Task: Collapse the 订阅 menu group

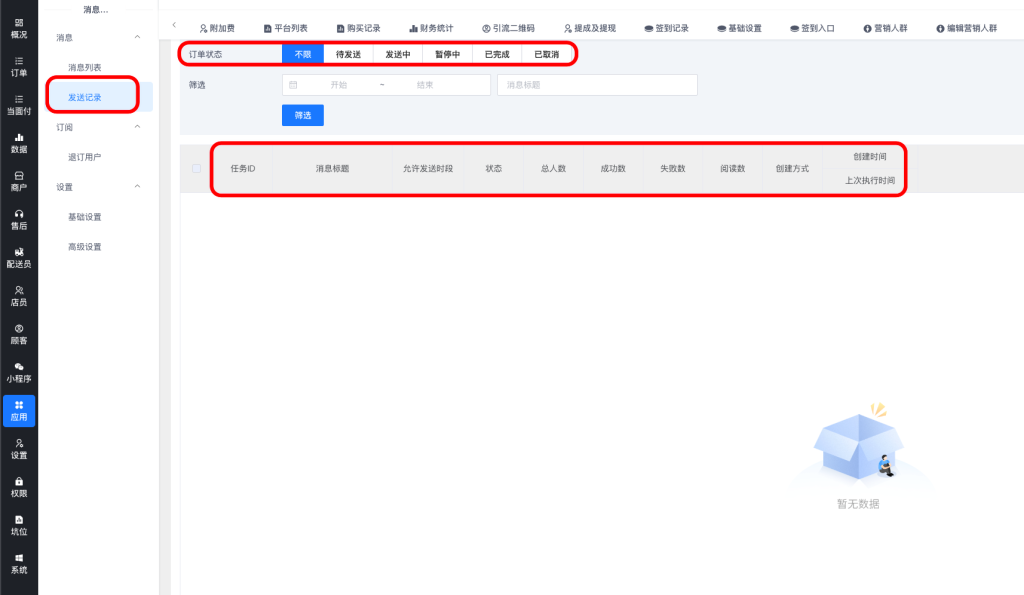Action: [x=137, y=127]
